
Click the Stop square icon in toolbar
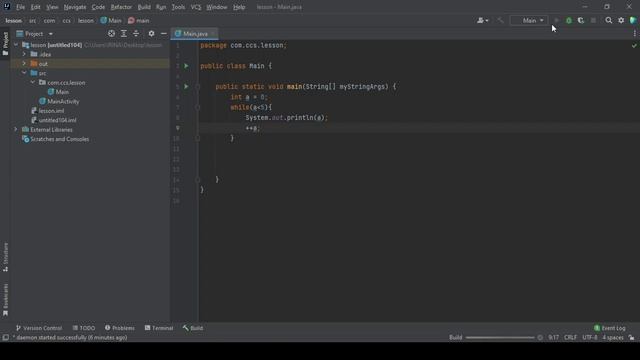coord(593,20)
